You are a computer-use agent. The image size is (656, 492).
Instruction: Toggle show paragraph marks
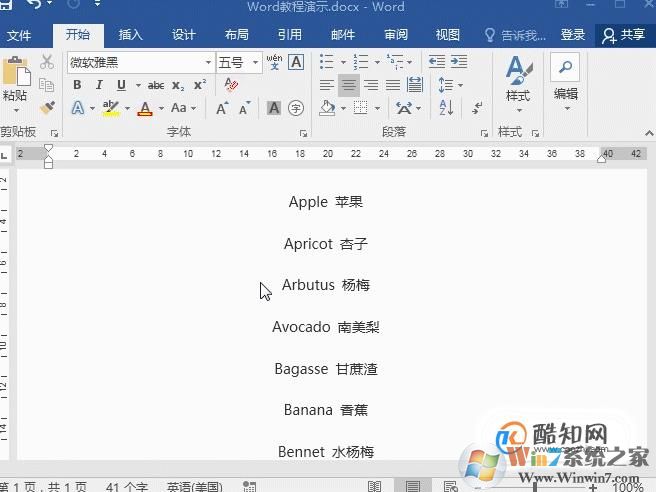point(477,108)
